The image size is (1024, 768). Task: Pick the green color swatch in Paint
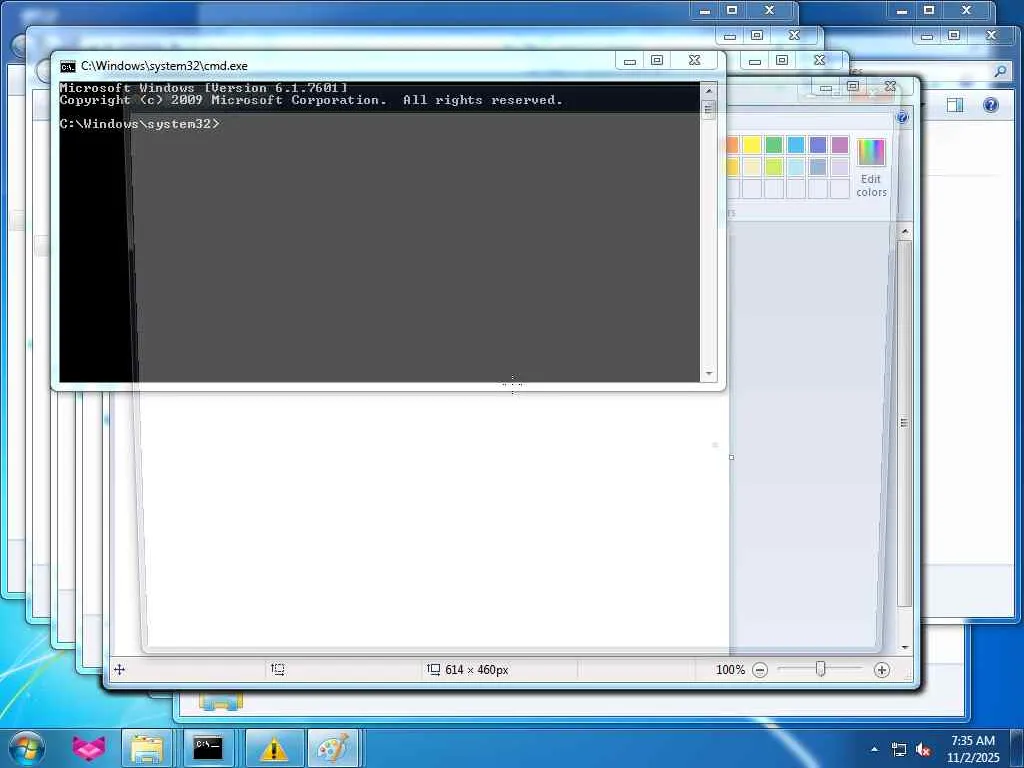[774, 145]
